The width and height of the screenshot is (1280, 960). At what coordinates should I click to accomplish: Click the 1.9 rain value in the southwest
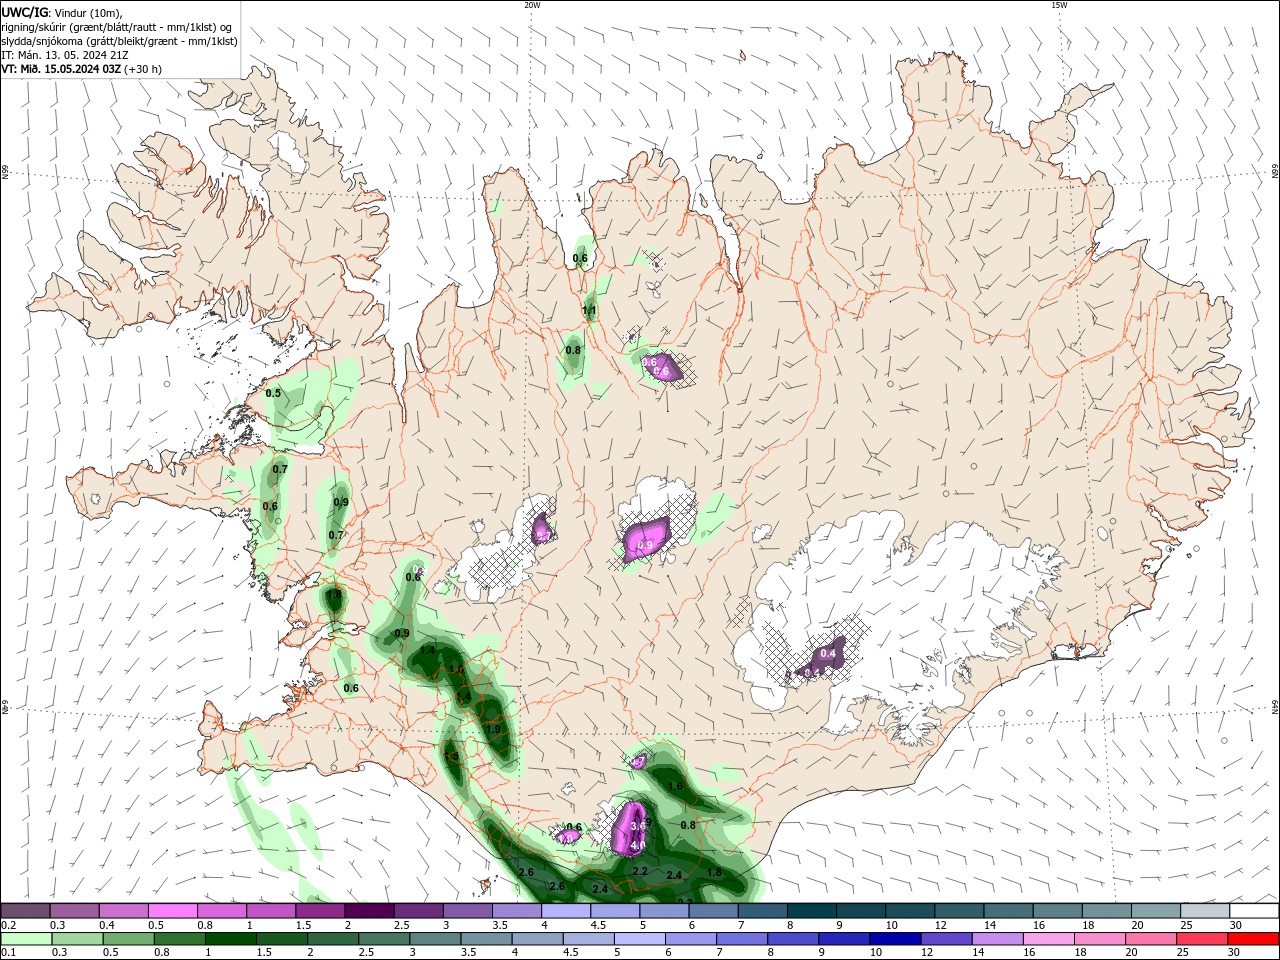(493, 729)
